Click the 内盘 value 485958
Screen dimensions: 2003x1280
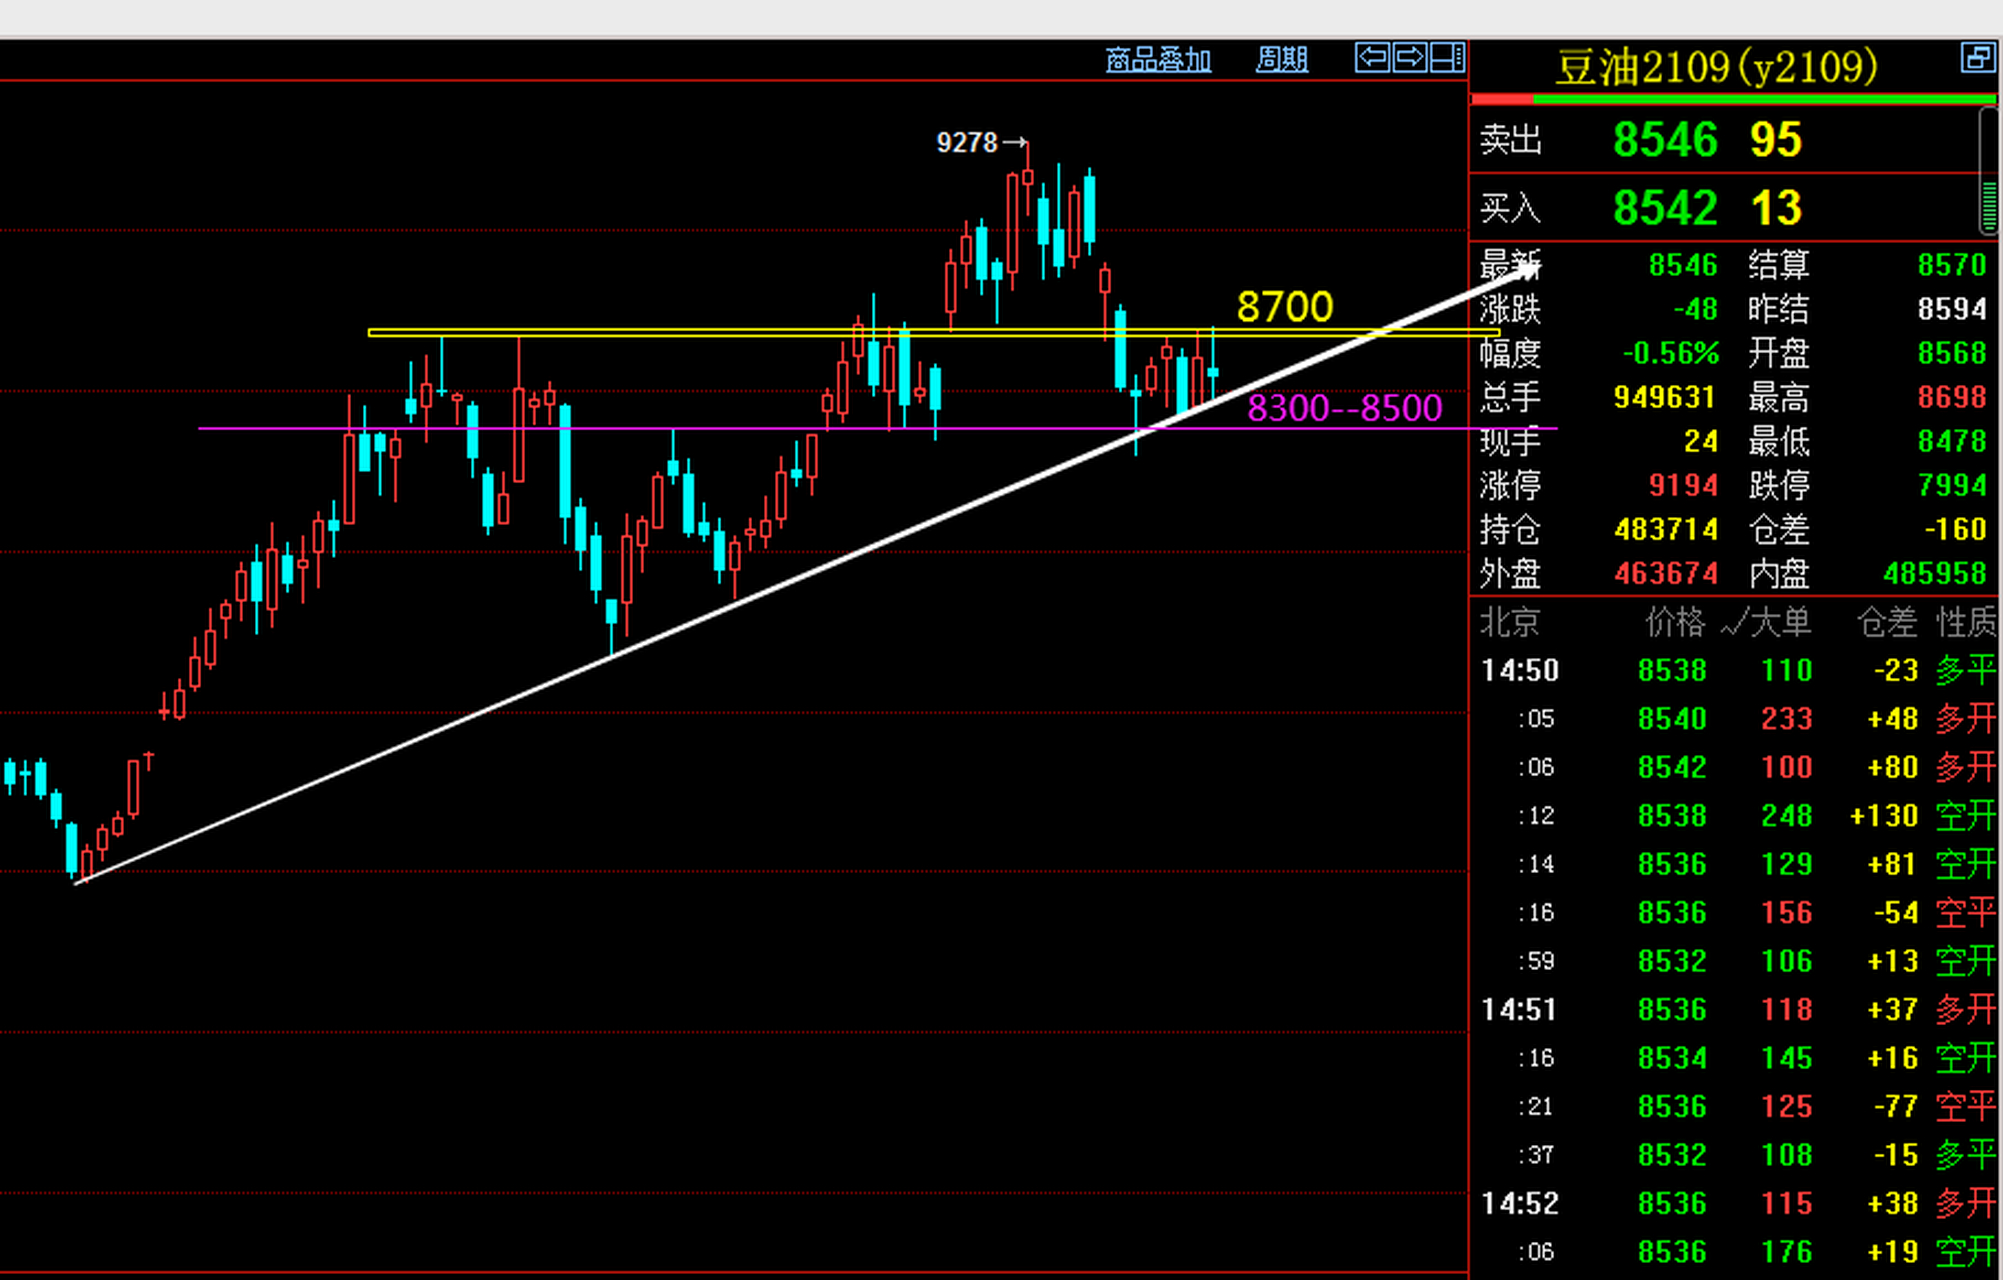(x=1935, y=573)
